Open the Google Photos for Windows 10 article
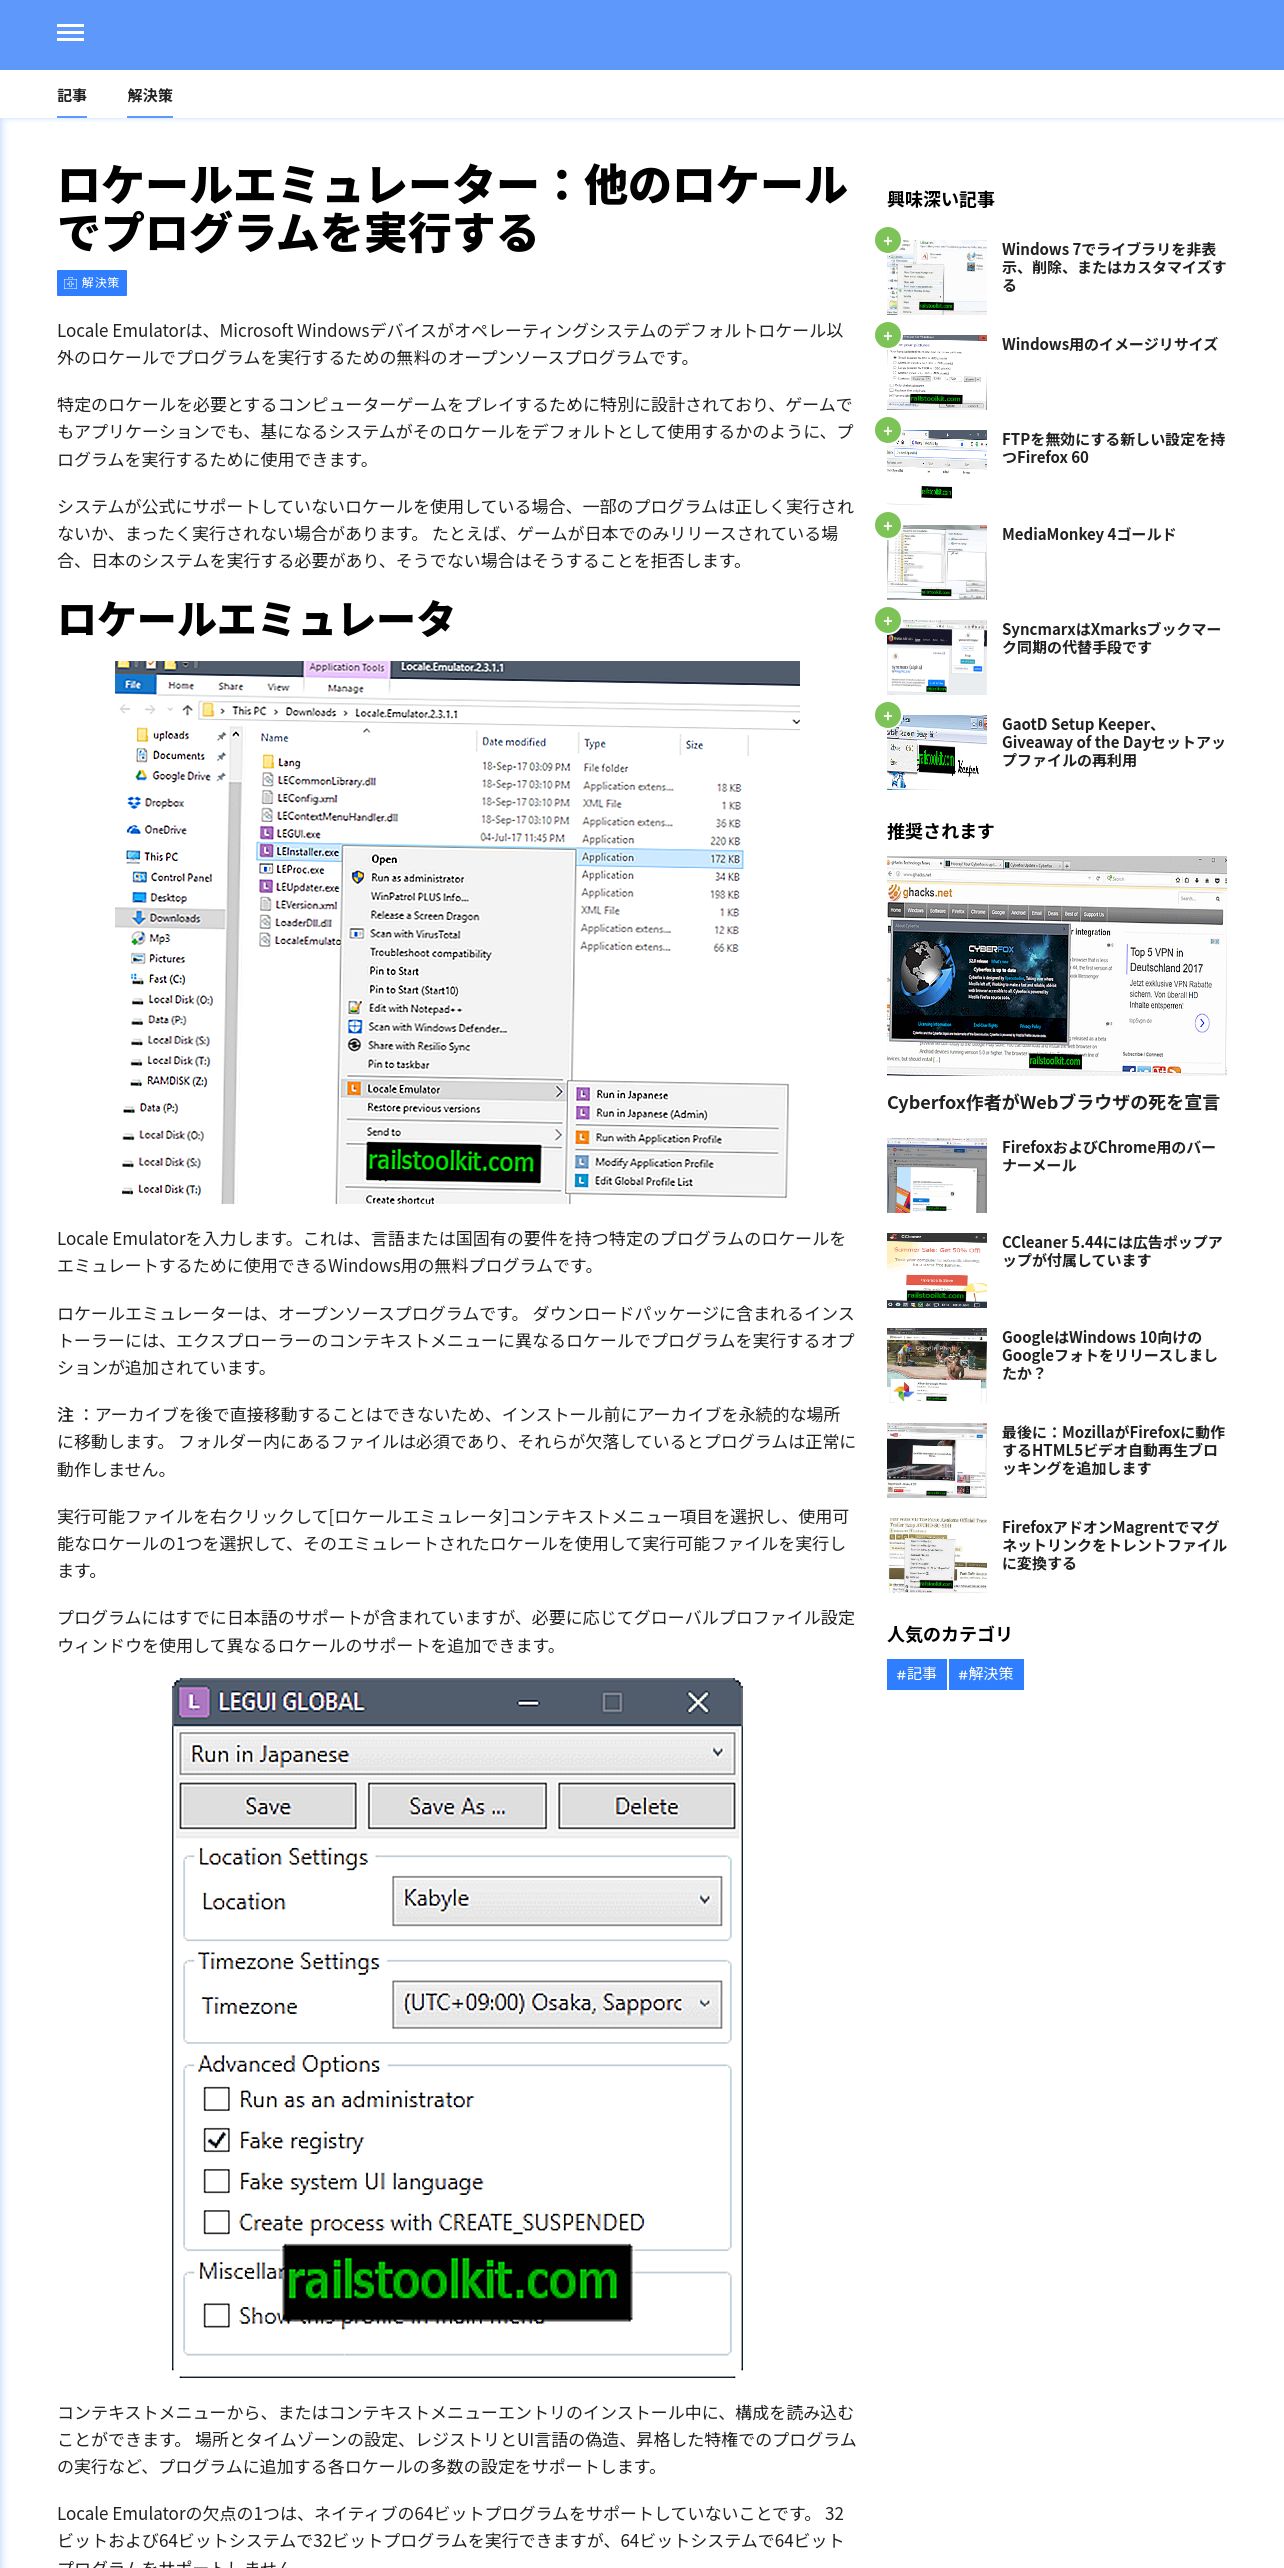Image resolution: width=1284 pixels, height=2568 pixels. [1109, 1355]
